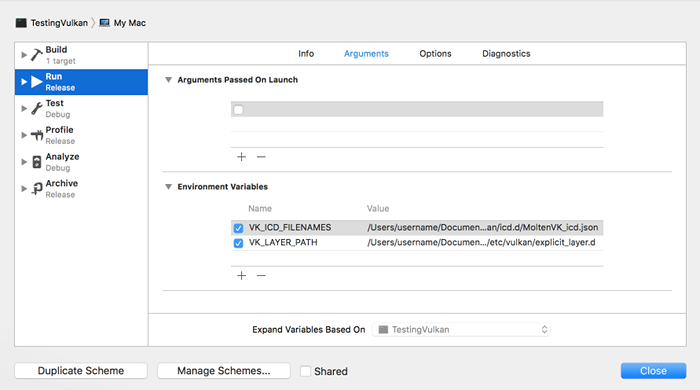Image resolution: width=700 pixels, height=390 pixels.
Task: Click the Value column header
Action: [378, 208]
